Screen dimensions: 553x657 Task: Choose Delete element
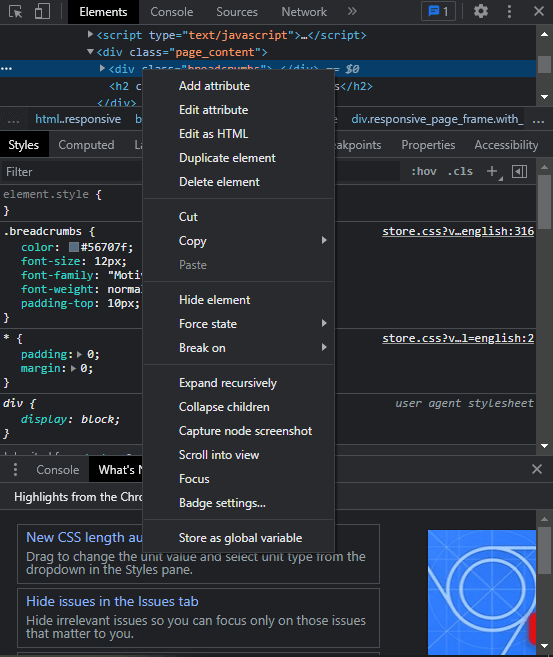click(238, 182)
